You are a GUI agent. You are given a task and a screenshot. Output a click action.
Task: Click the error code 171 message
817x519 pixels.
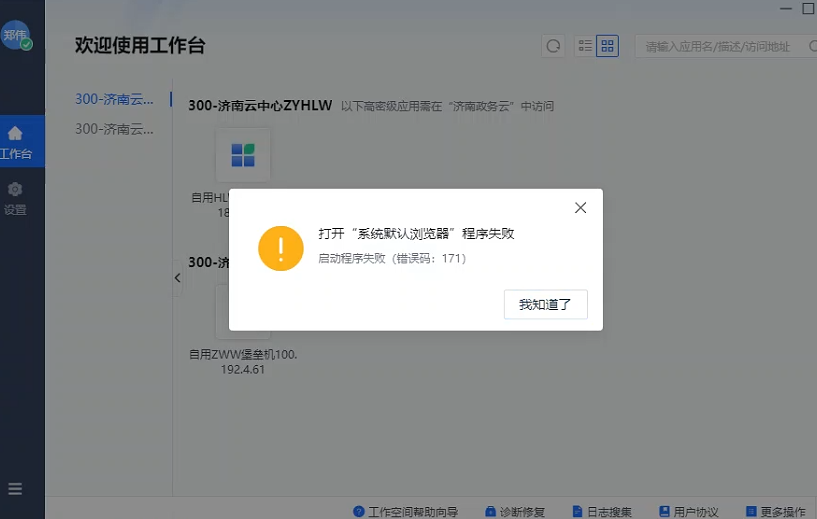[x=392, y=258]
